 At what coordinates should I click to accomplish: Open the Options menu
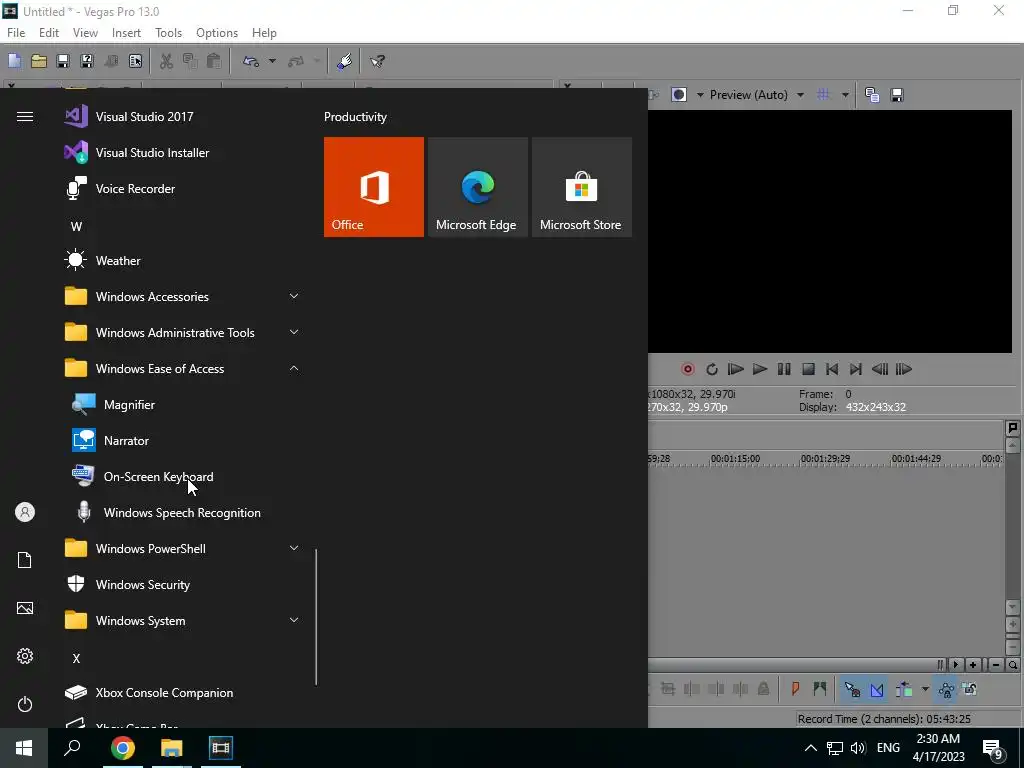tap(217, 33)
